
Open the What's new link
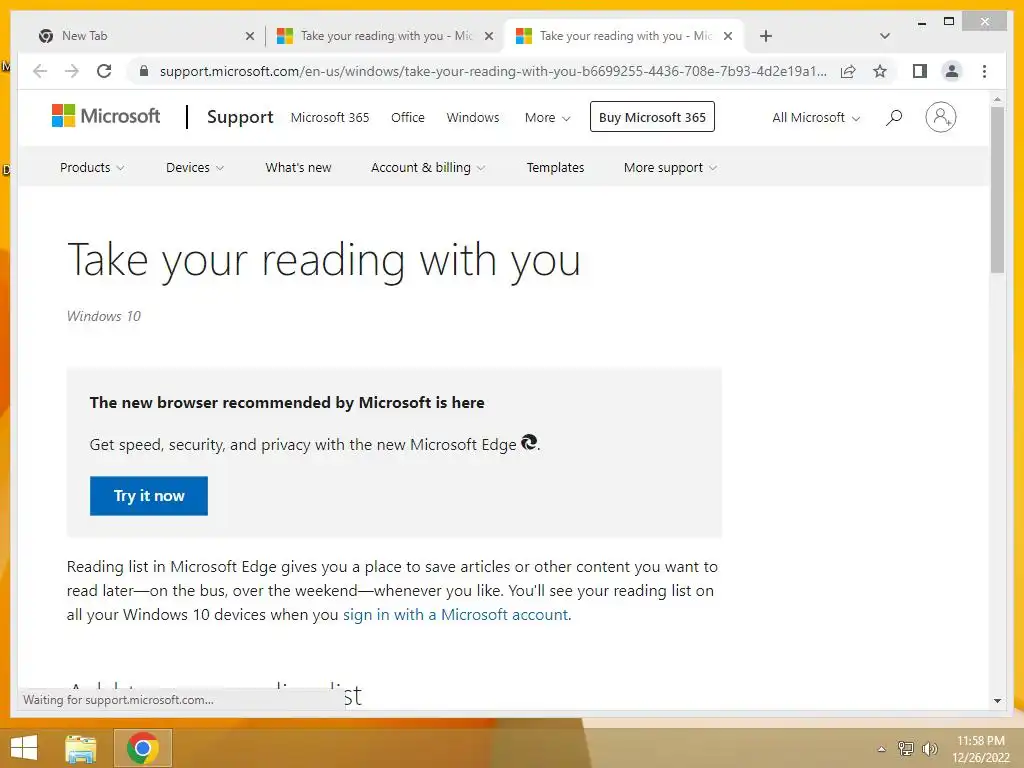click(298, 168)
